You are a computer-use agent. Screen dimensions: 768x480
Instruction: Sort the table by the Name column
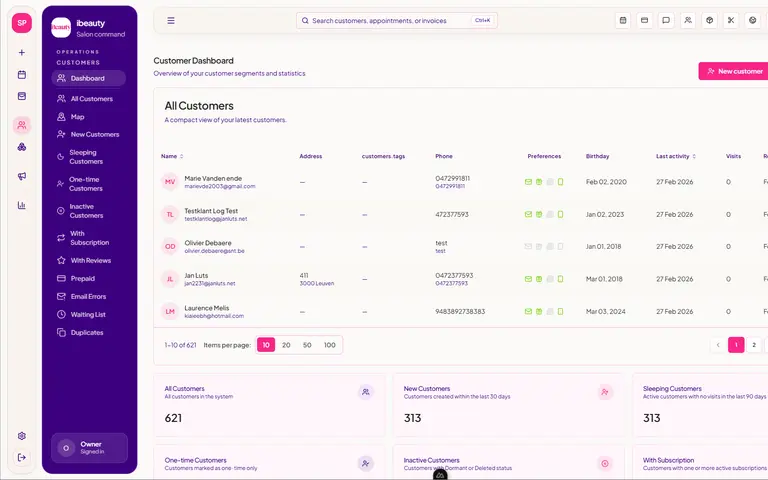(x=172, y=156)
